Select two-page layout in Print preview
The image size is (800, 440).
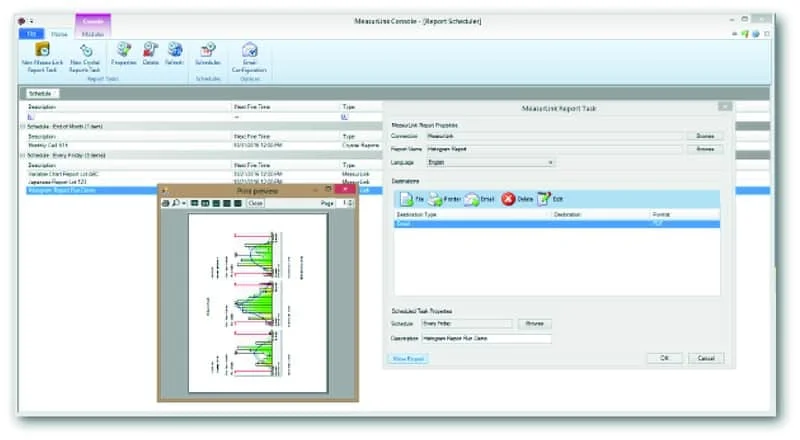pos(205,203)
